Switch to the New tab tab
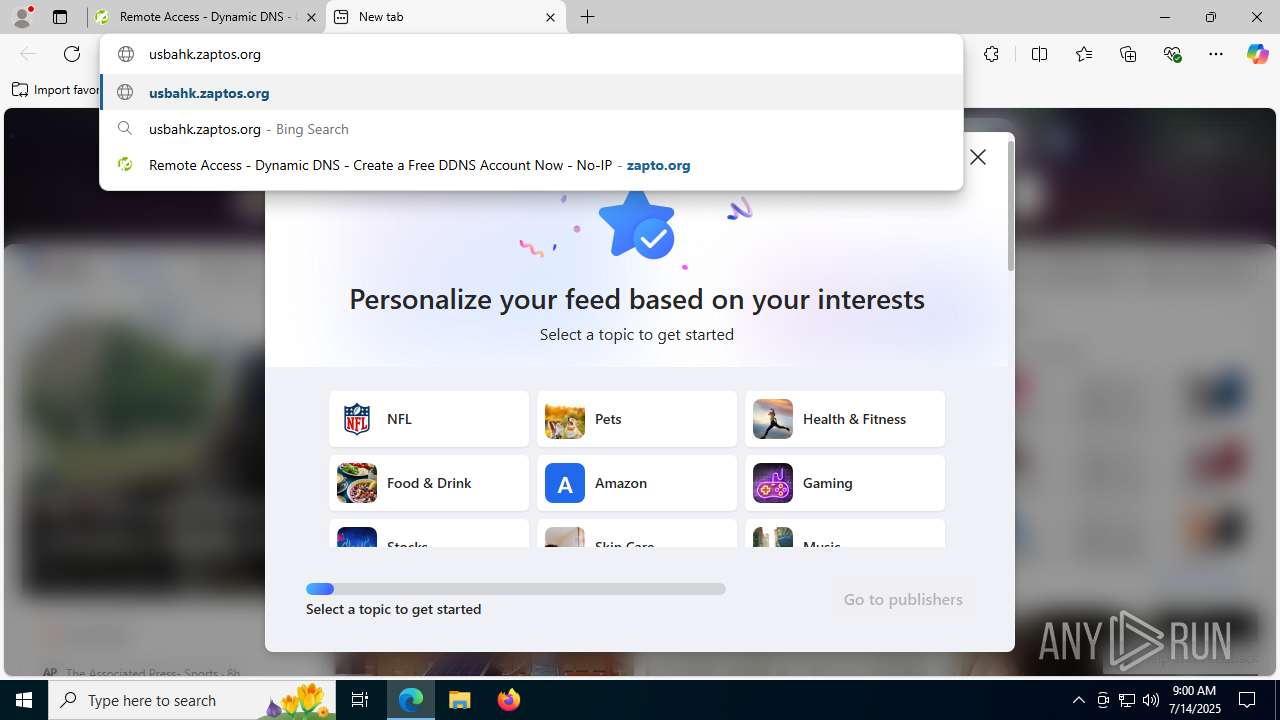 [445, 17]
